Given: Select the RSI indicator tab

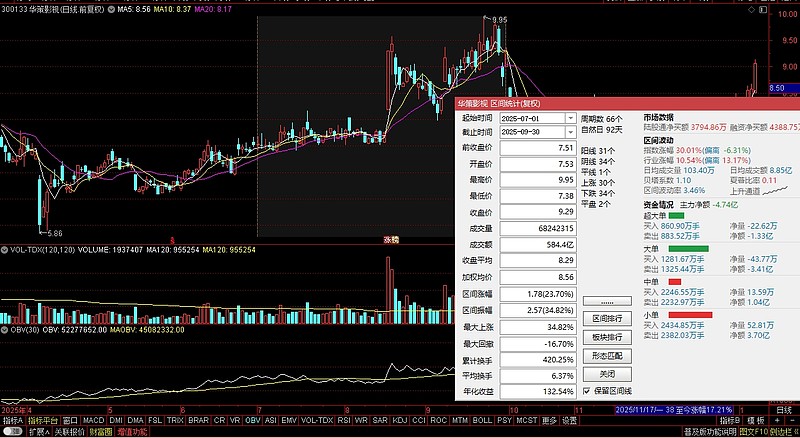Looking at the screenshot, I should pyautogui.click(x=344, y=421).
